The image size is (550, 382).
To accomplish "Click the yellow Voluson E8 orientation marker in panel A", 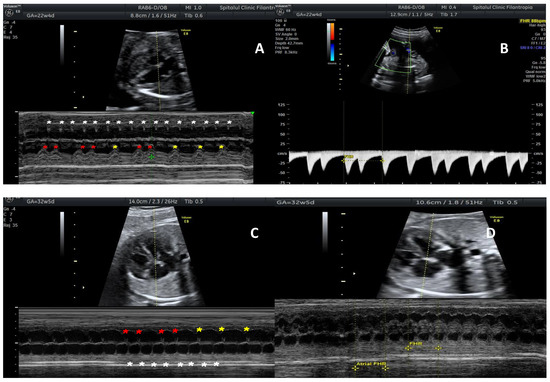I will 185,33.
